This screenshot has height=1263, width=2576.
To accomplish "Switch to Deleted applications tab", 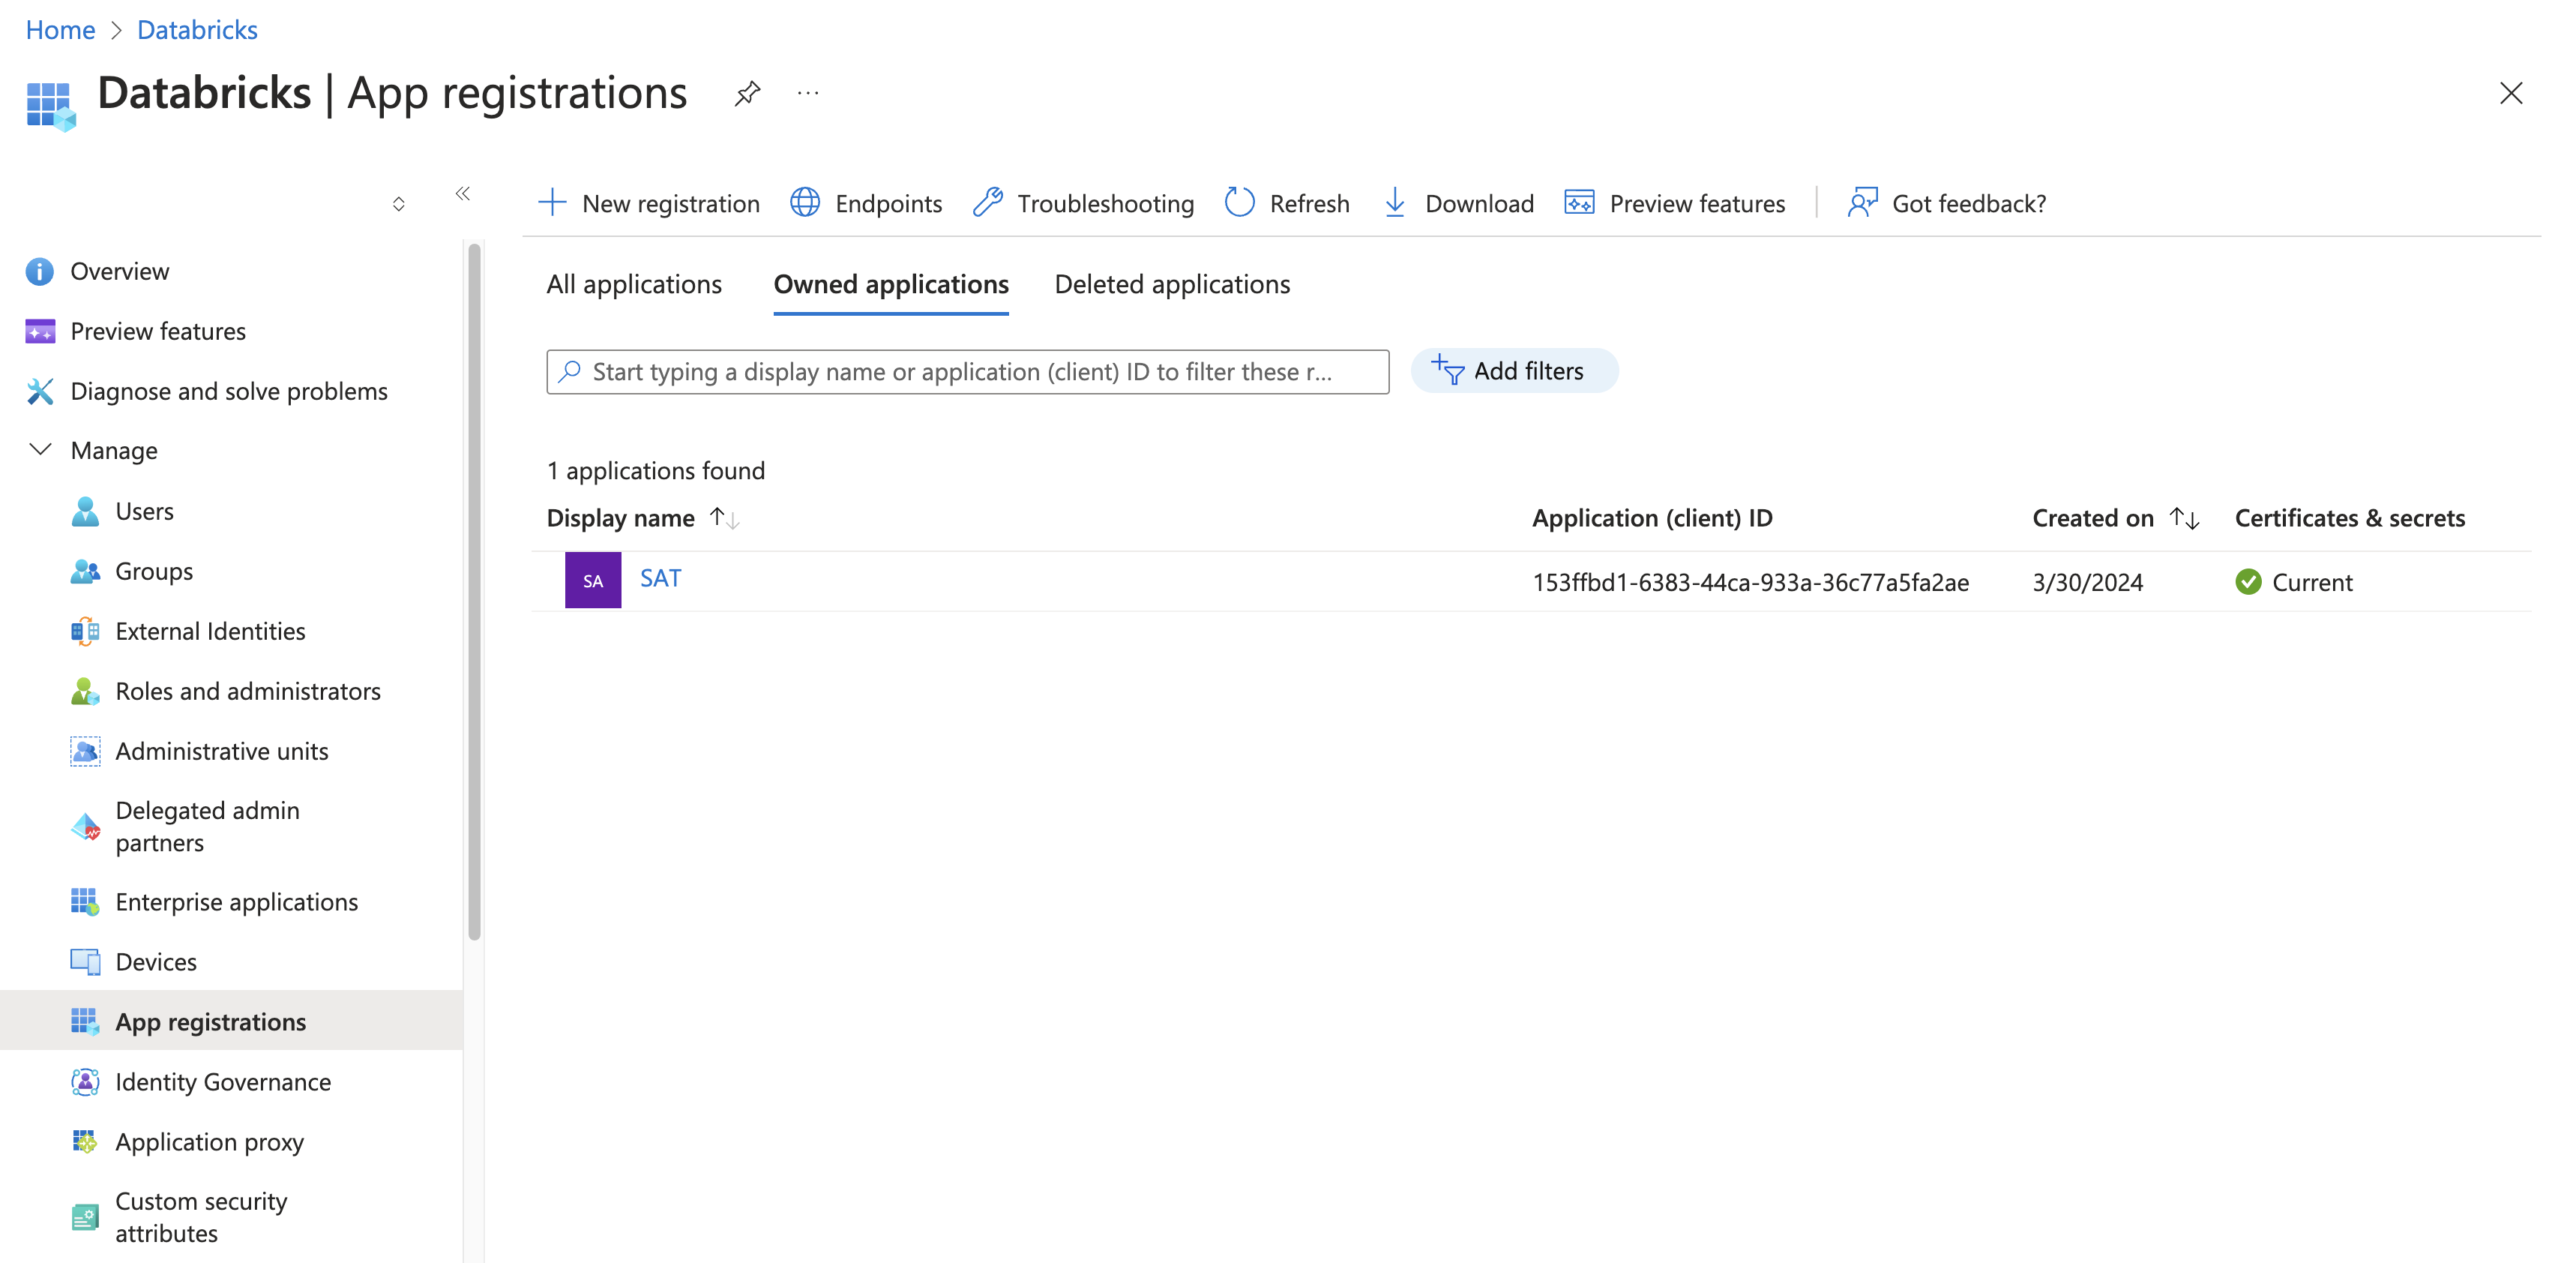I will 1172,285.
